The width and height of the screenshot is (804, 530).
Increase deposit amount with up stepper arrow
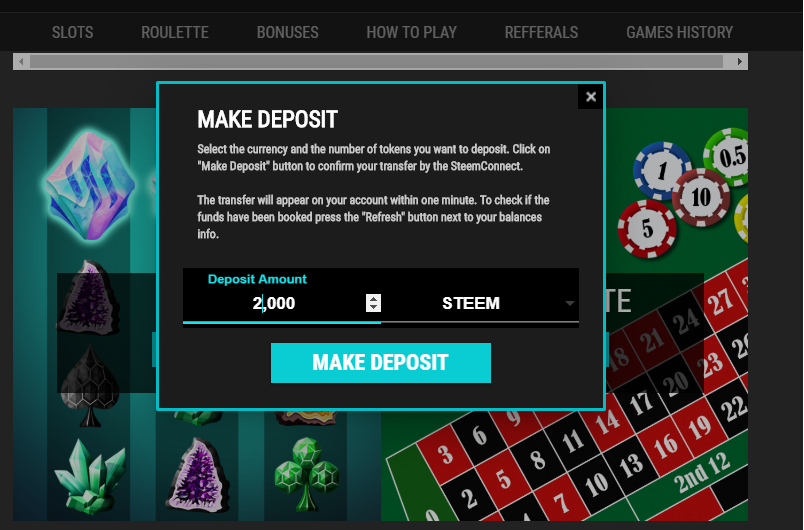373,299
